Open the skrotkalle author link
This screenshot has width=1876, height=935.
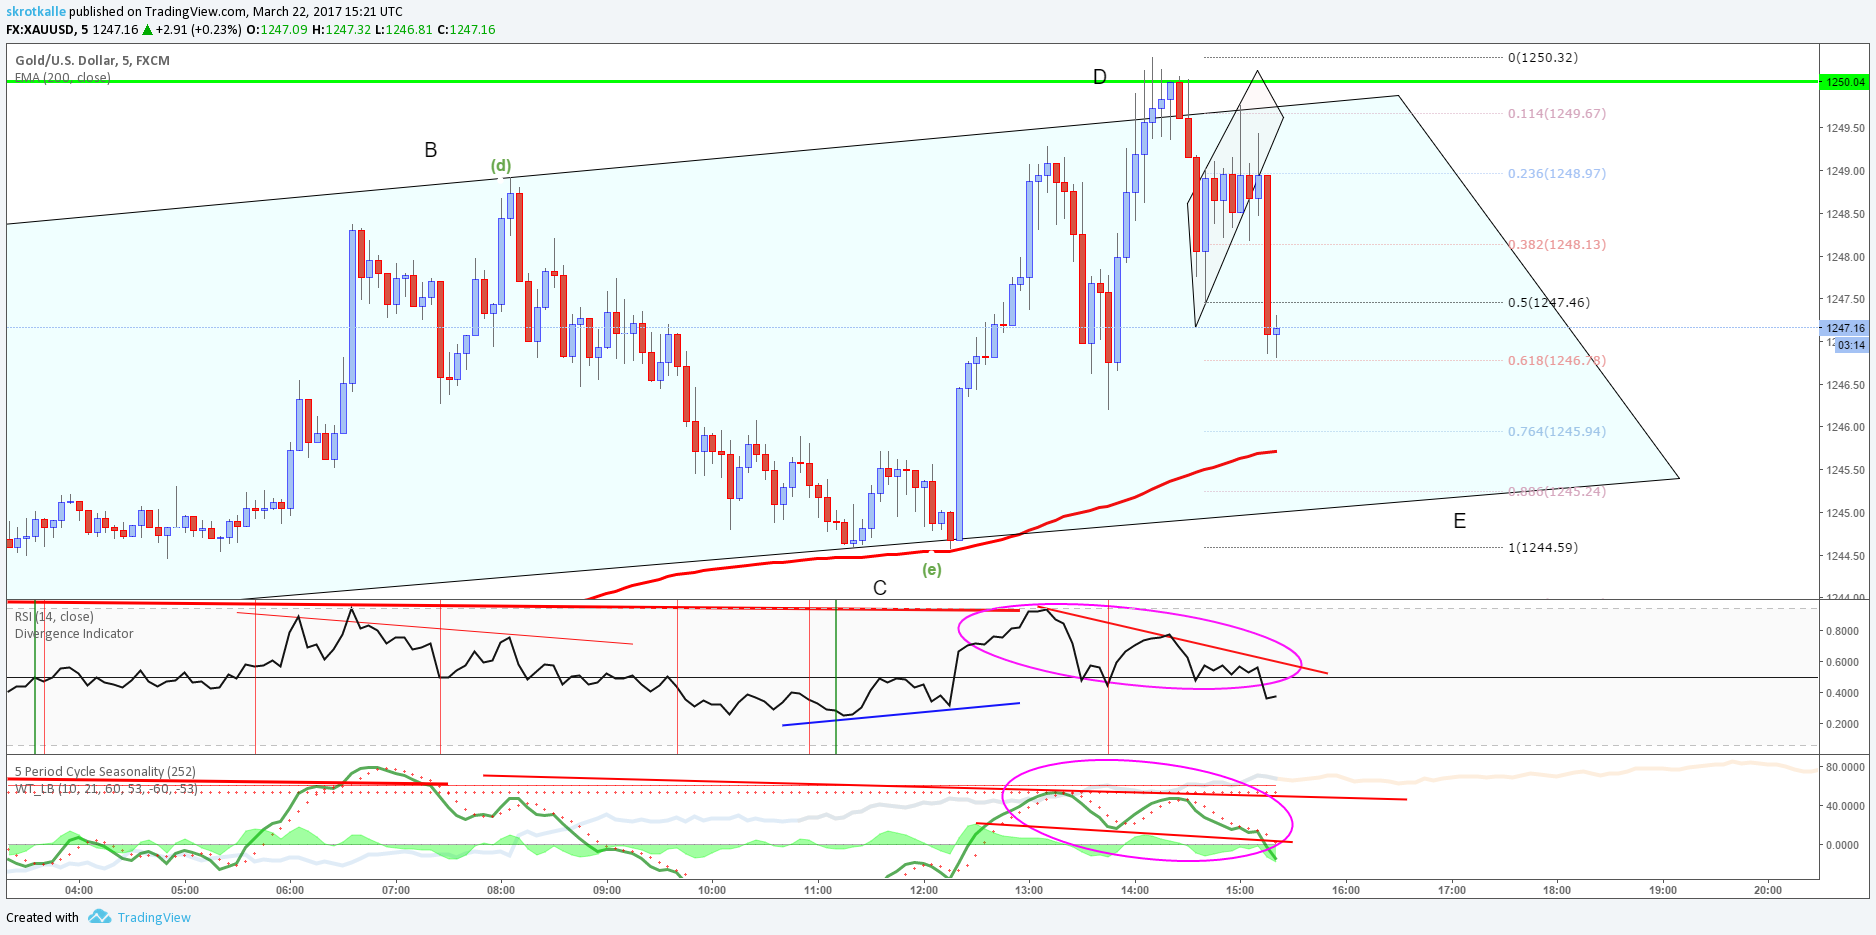[x=36, y=12]
